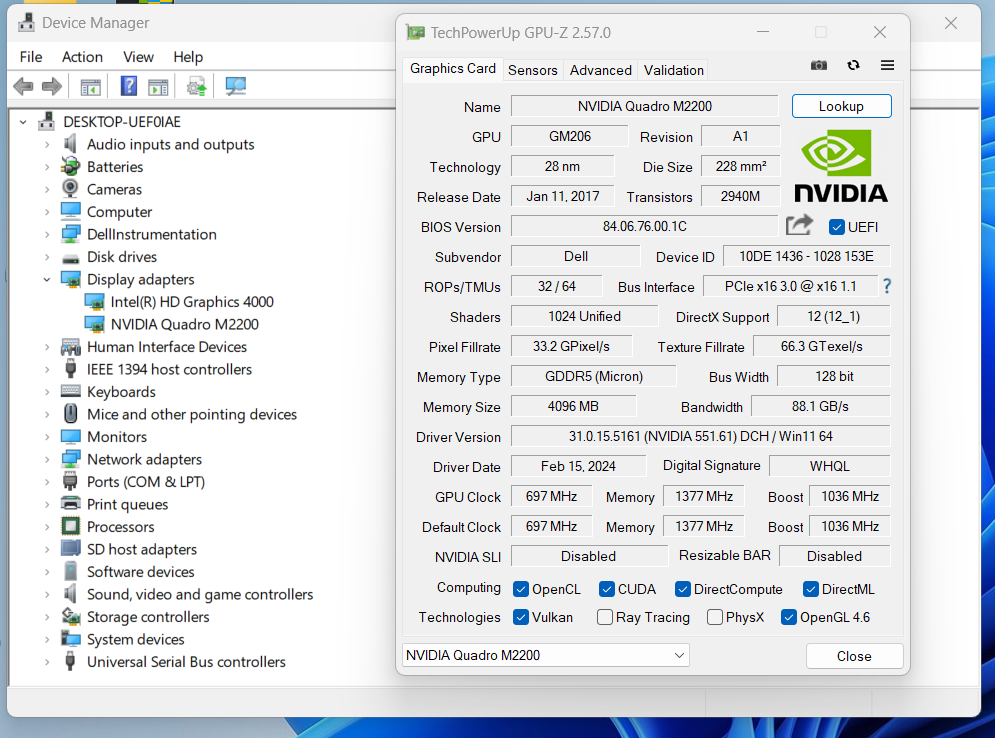Click the Device ID value field
995x738 pixels.
click(807, 256)
